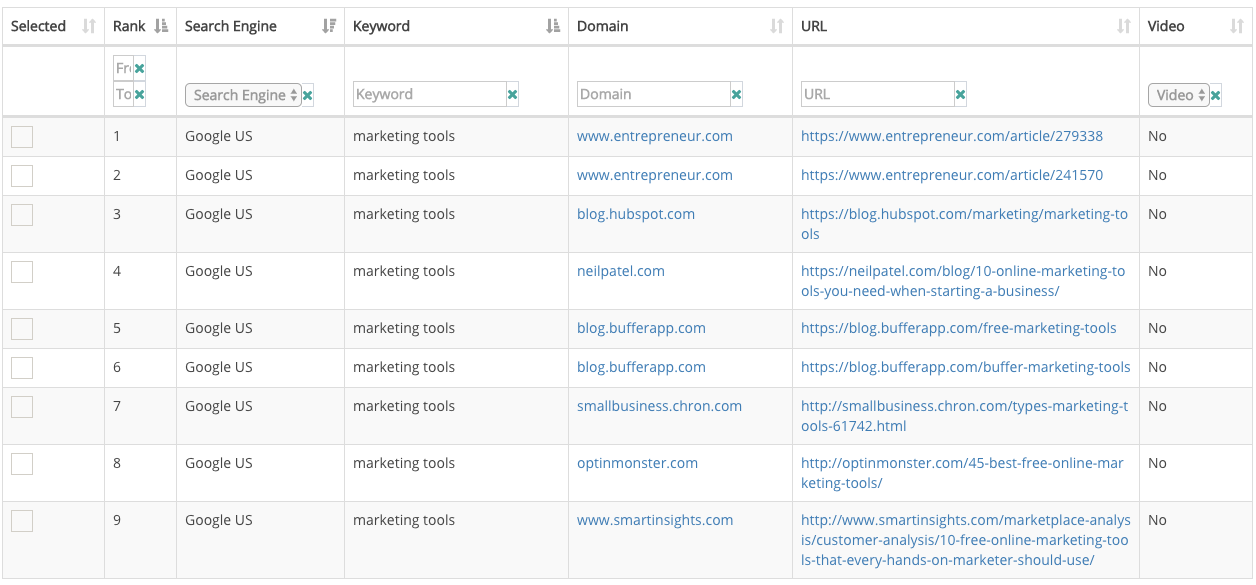1256x585 pixels.
Task: Sort the table by Rank column
Action: tap(162, 27)
